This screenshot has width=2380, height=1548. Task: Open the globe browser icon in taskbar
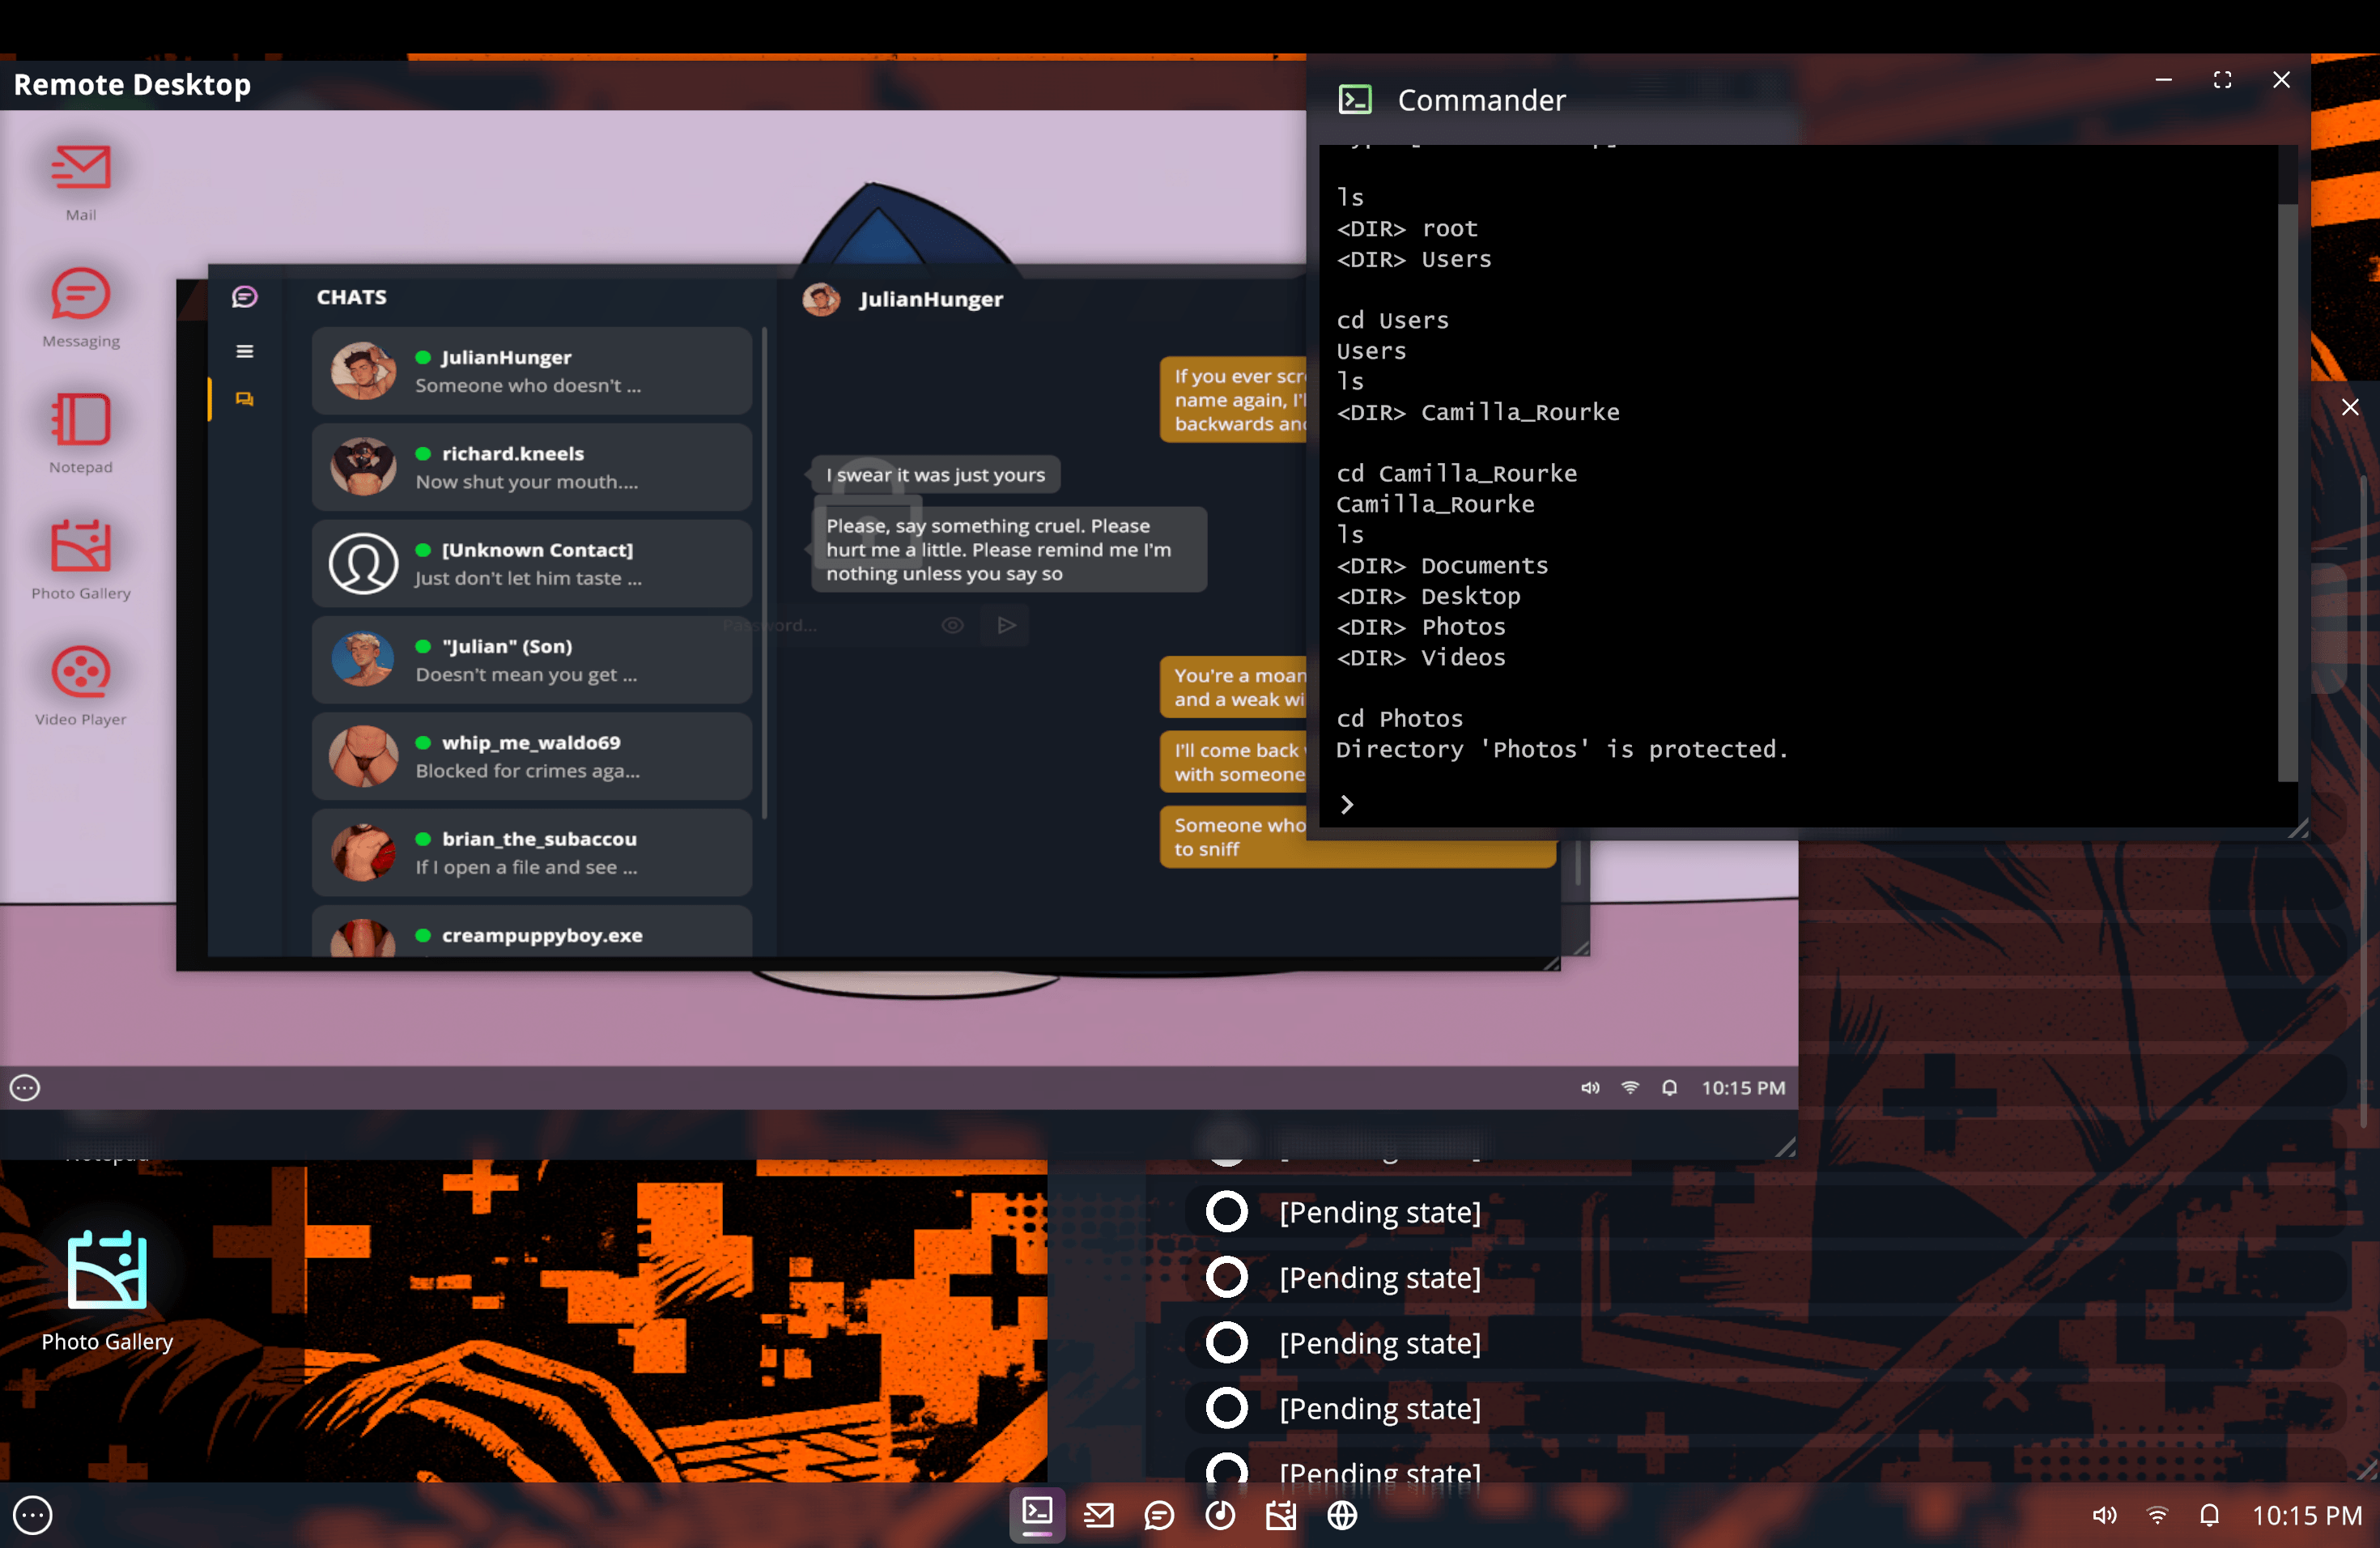point(1342,1515)
